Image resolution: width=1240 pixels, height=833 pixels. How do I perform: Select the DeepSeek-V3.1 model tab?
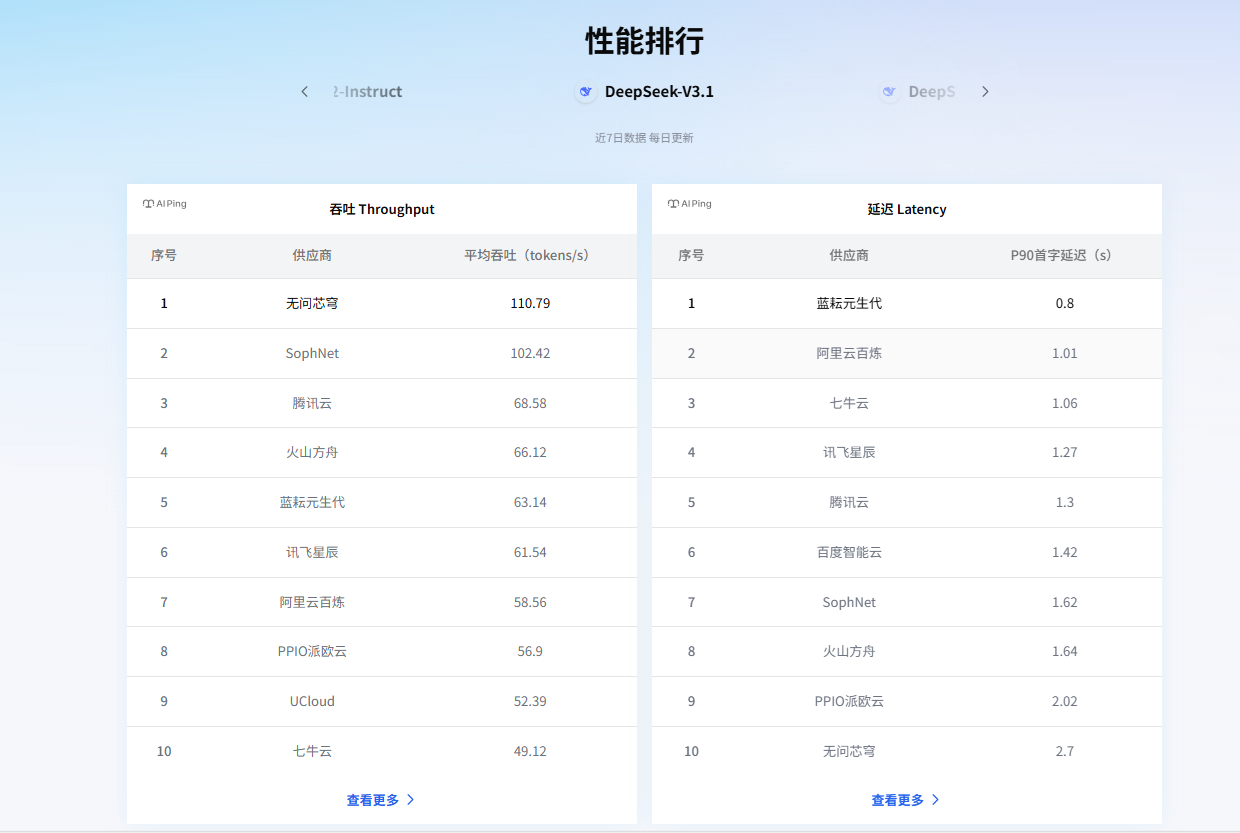[x=659, y=92]
